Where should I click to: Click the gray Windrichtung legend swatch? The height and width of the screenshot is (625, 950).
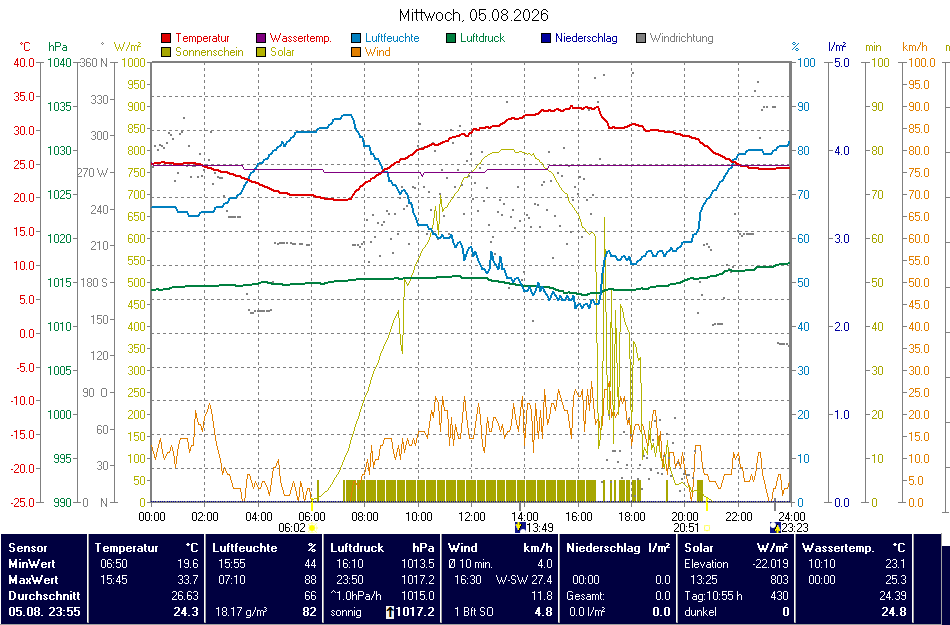click(x=641, y=38)
